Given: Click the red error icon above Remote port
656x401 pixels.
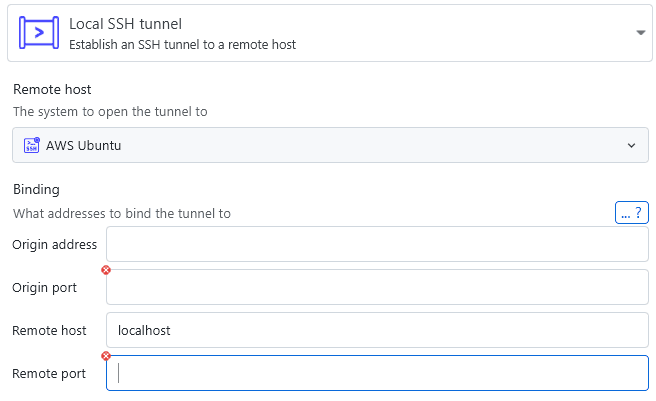Looking at the screenshot, I should [x=106, y=356].
